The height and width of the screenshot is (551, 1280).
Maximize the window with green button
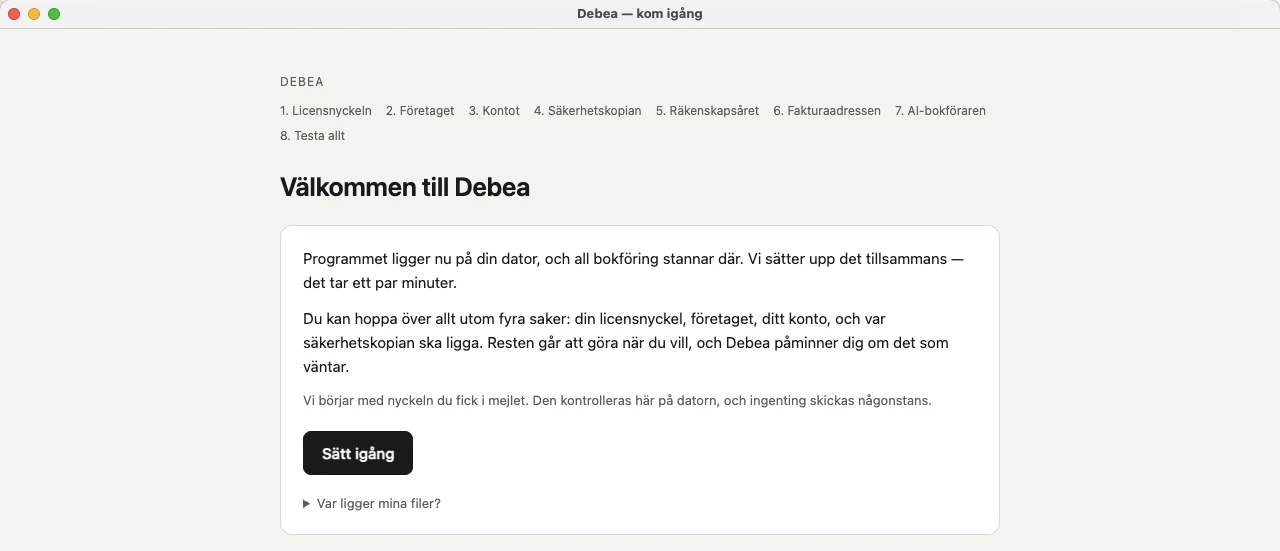54,14
